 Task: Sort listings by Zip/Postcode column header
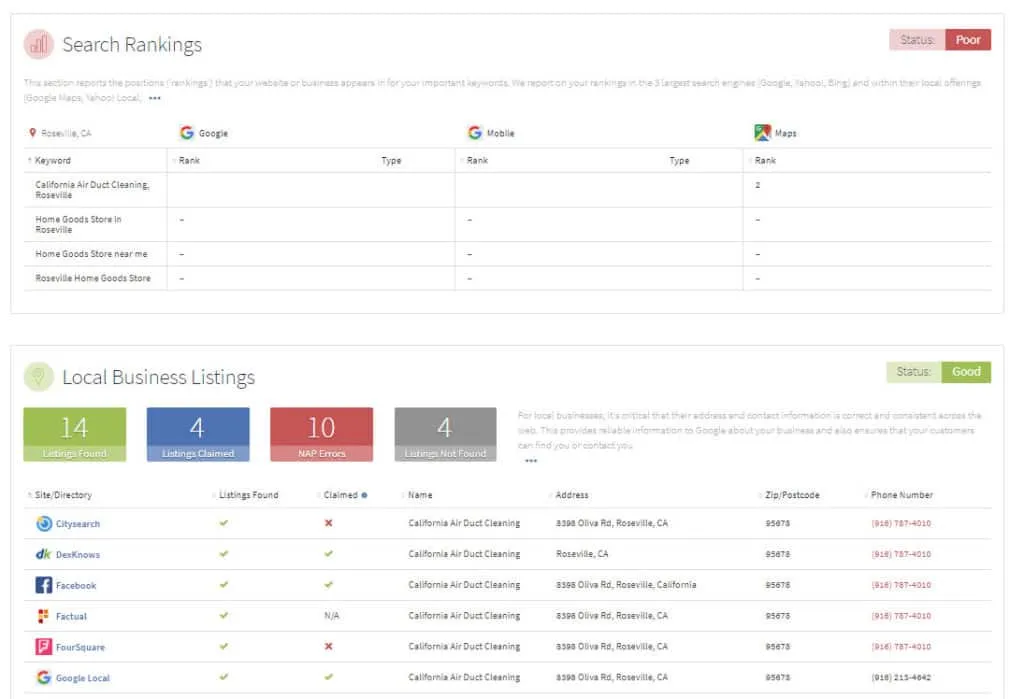point(794,495)
